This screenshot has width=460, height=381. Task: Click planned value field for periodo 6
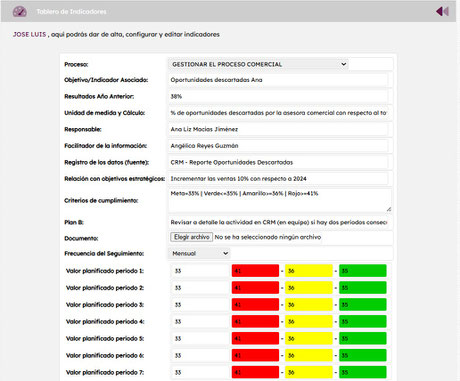pos(200,356)
